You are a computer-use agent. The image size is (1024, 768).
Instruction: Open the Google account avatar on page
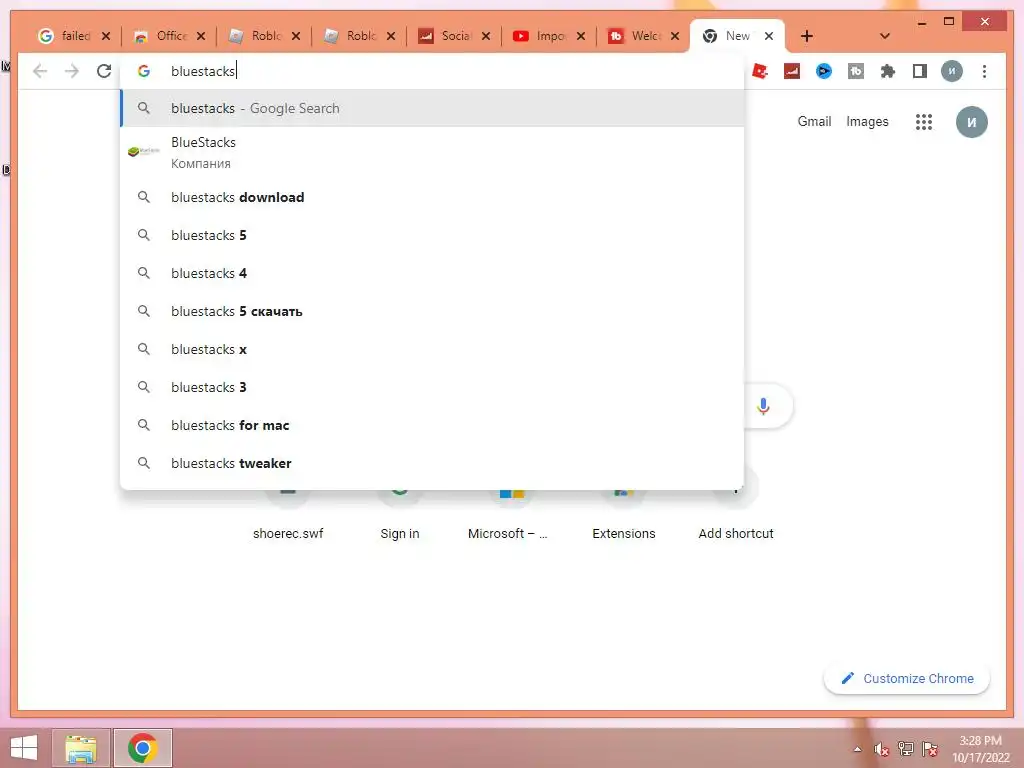tap(971, 122)
